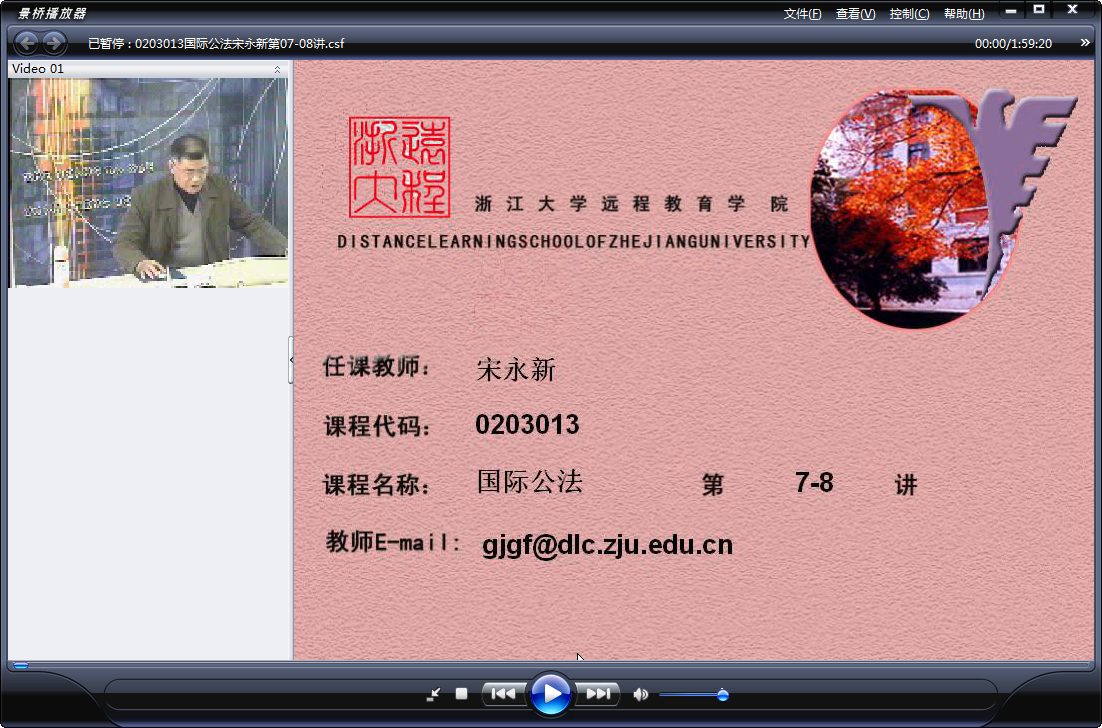Go forward with the right arrow
Viewport: 1102px width, 728px height.
(x=54, y=43)
